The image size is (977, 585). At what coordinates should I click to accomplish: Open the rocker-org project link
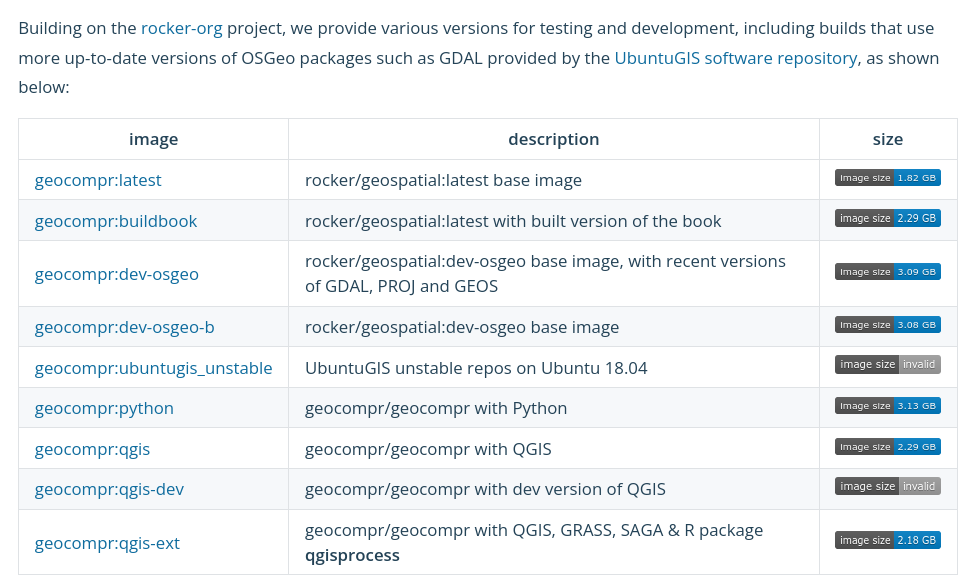pyautogui.click(x=181, y=28)
